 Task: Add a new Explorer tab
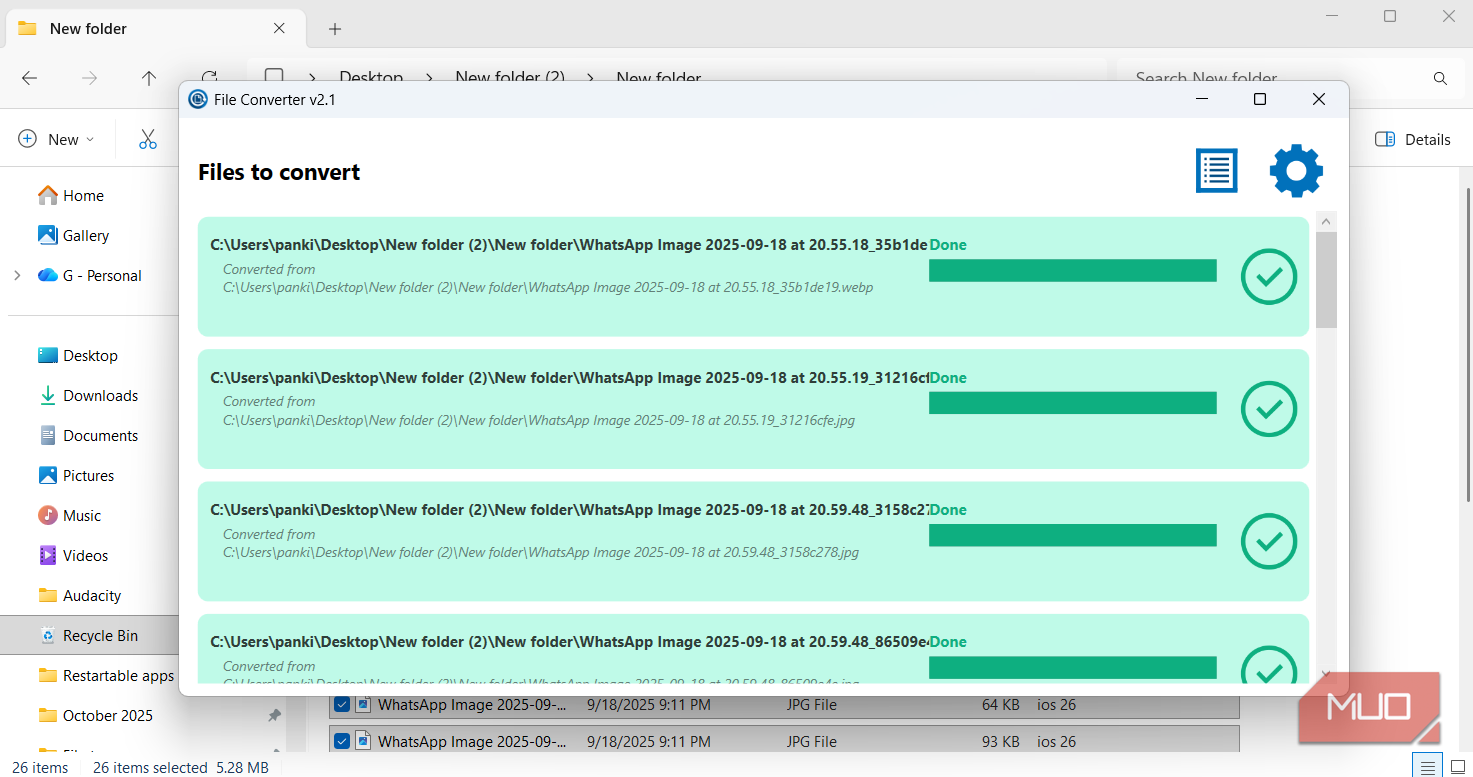(335, 29)
